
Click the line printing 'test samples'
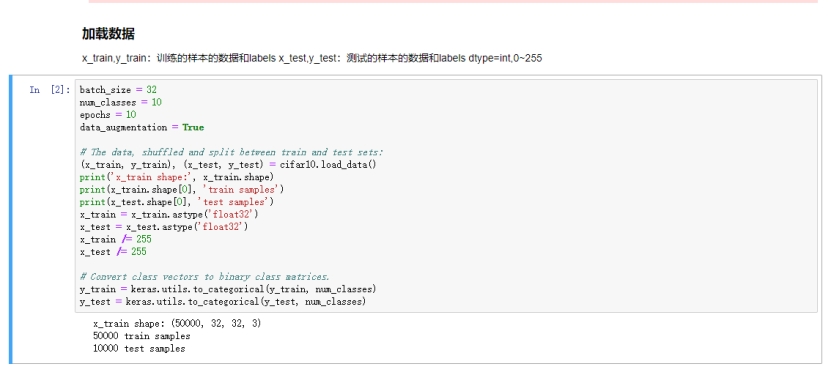176,202
